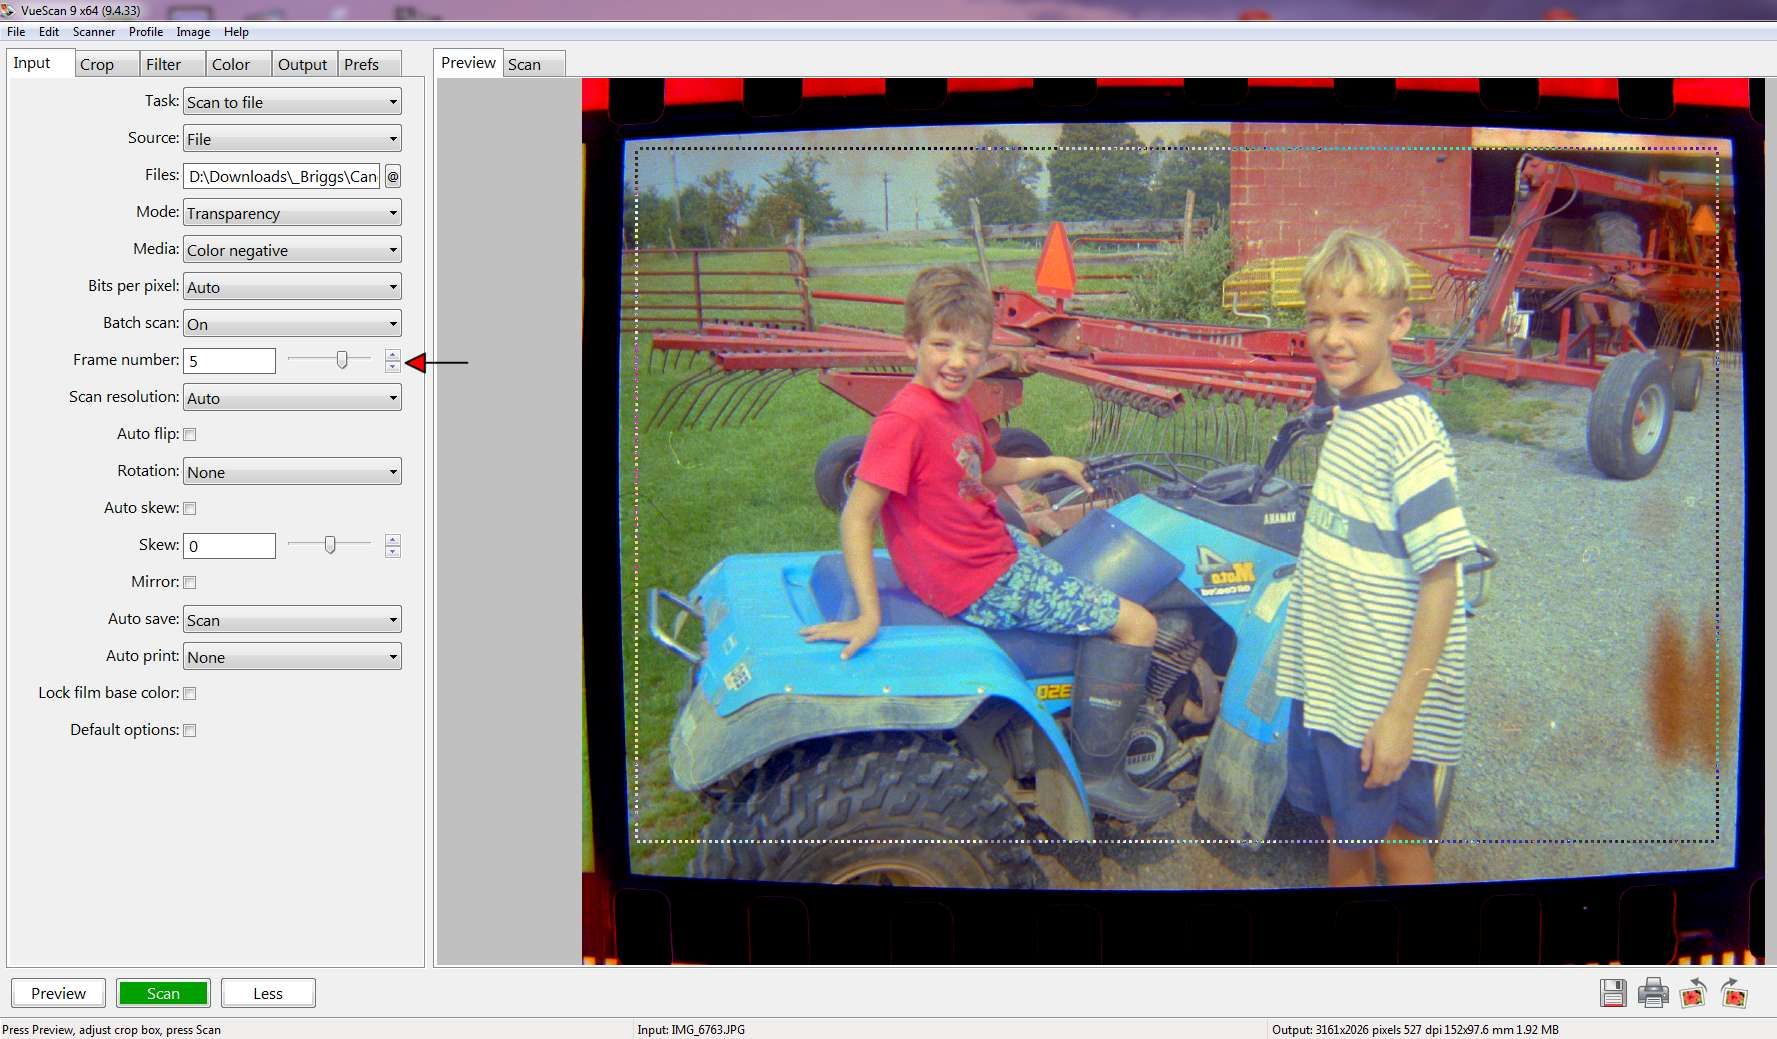
Task: Rotate the image right using the rotate icon
Action: 1731,993
